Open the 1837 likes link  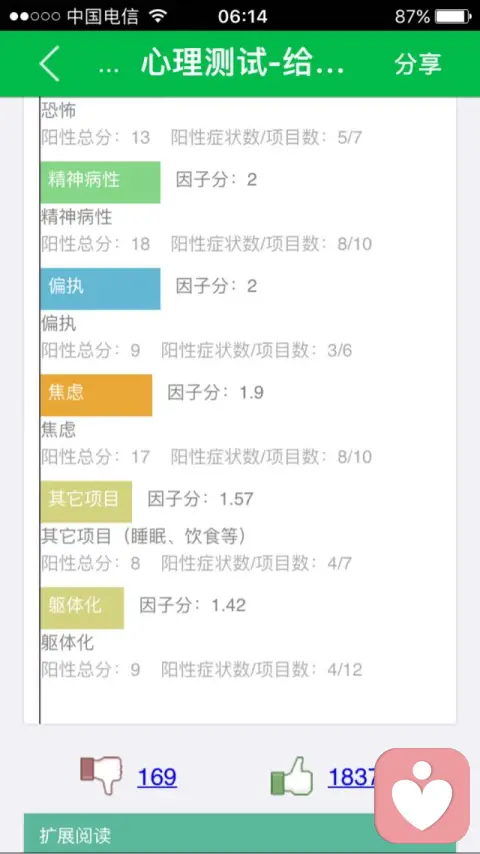point(352,777)
